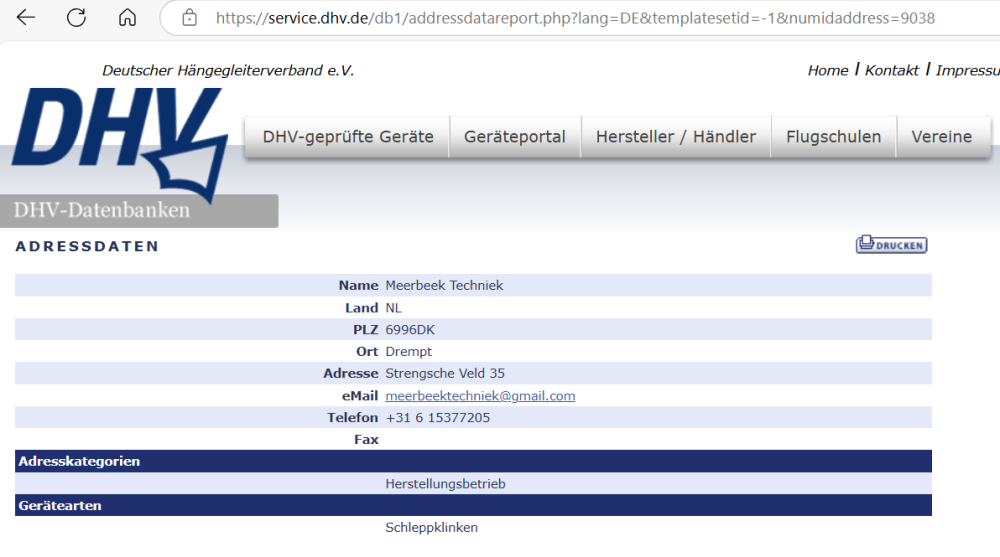Select the Land value NL
Image resolution: width=1000 pixels, height=557 pixels.
coord(393,308)
